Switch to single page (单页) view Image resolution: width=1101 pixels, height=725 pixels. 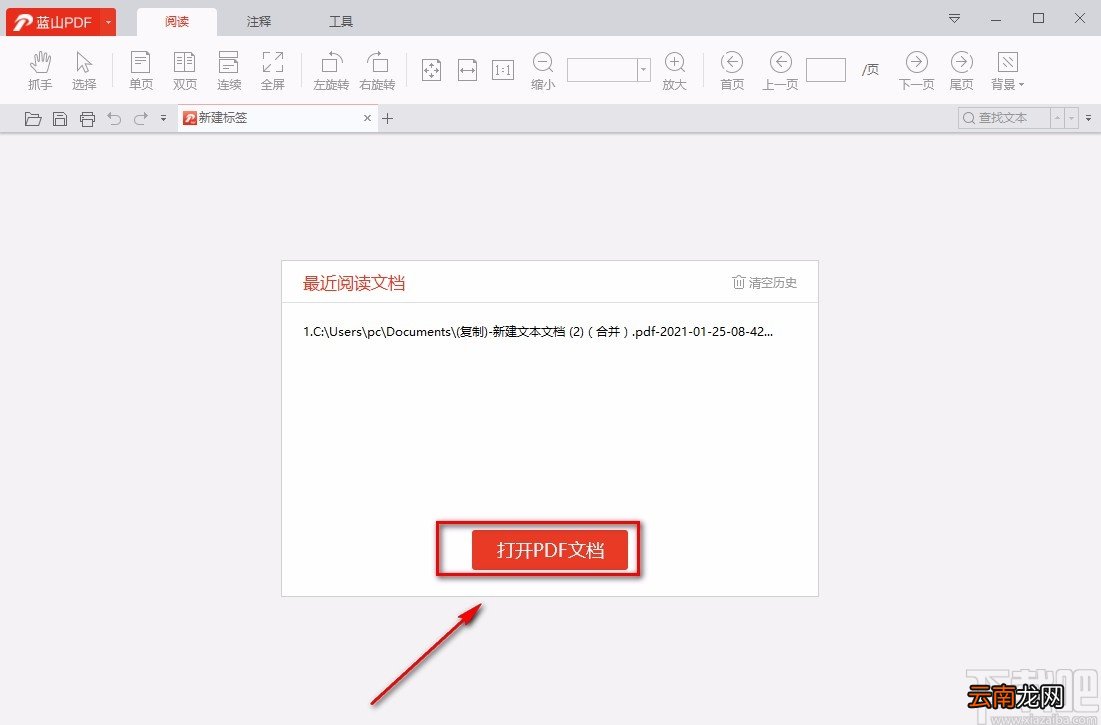pos(140,70)
